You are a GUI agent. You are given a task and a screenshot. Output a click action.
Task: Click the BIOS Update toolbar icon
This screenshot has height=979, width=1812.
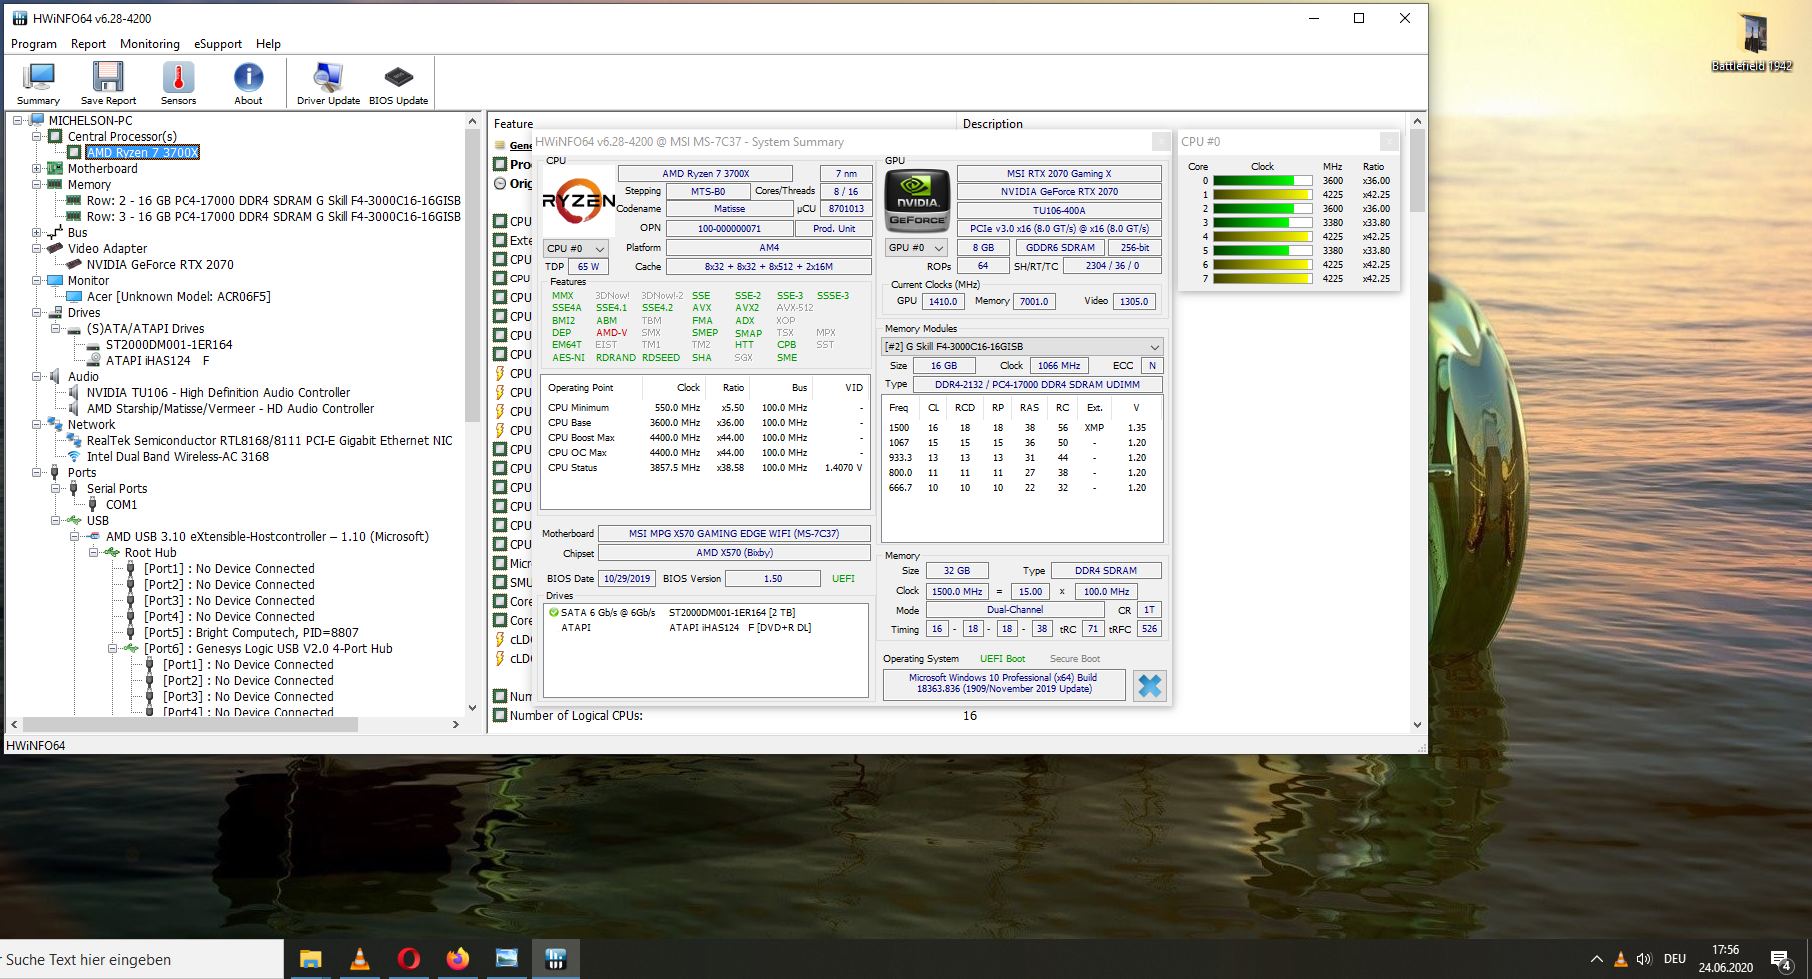coord(398,83)
